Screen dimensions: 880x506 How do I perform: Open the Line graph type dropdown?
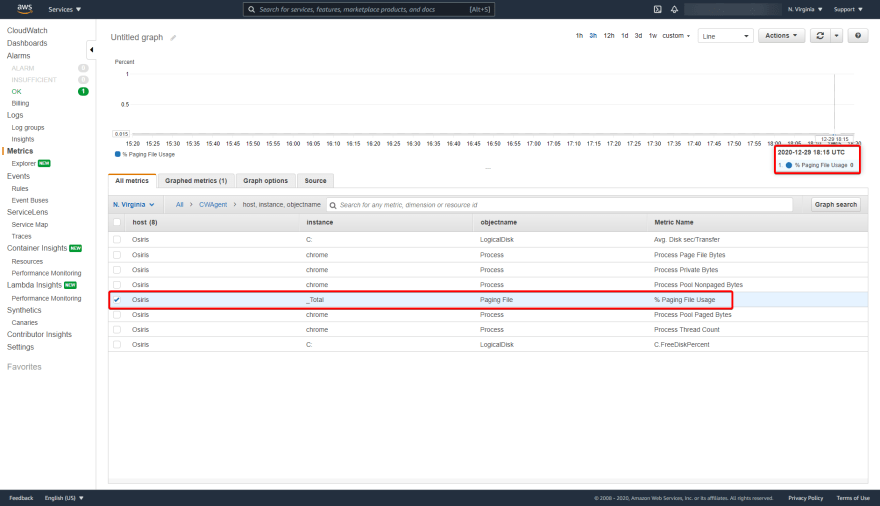(725, 36)
